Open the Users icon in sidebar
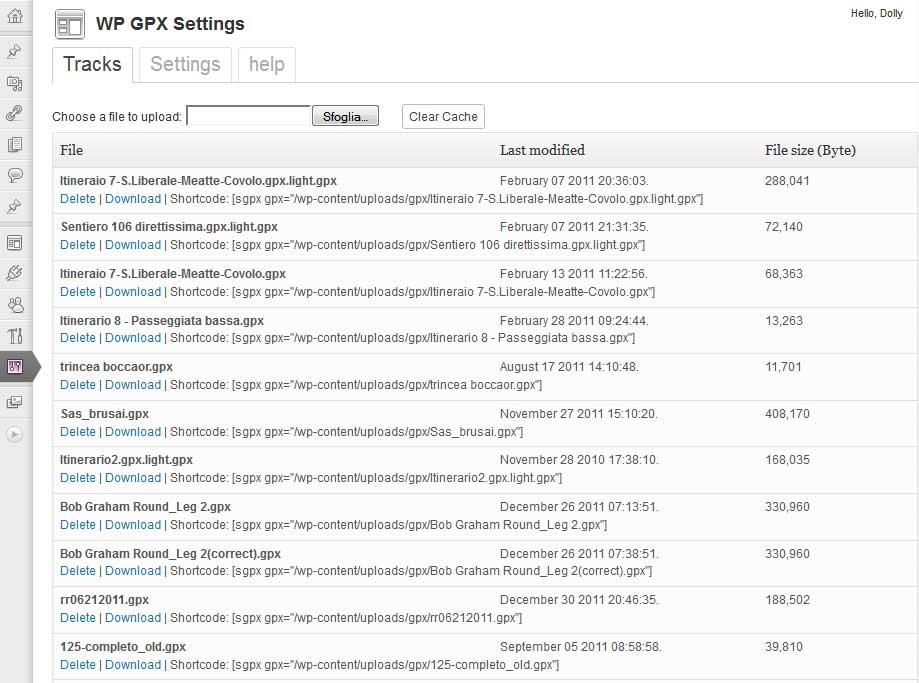The height and width of the screenshot is (683, 919). [15, 304]
